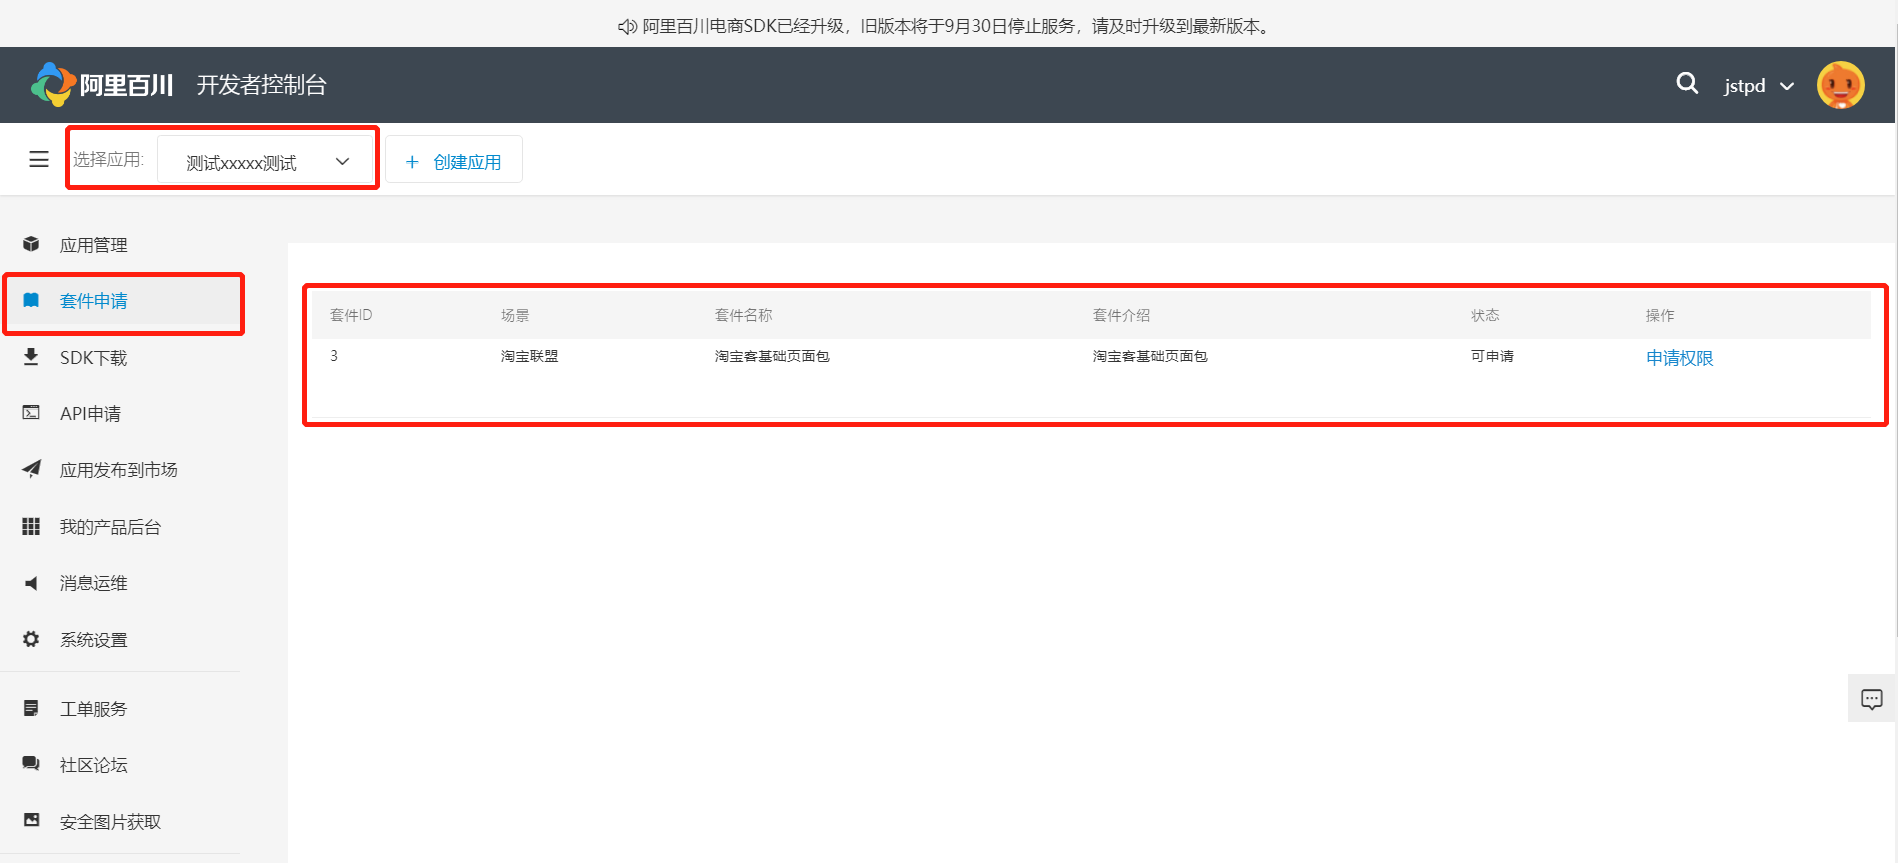Click the 工单服务 document icon

(31, 708)
